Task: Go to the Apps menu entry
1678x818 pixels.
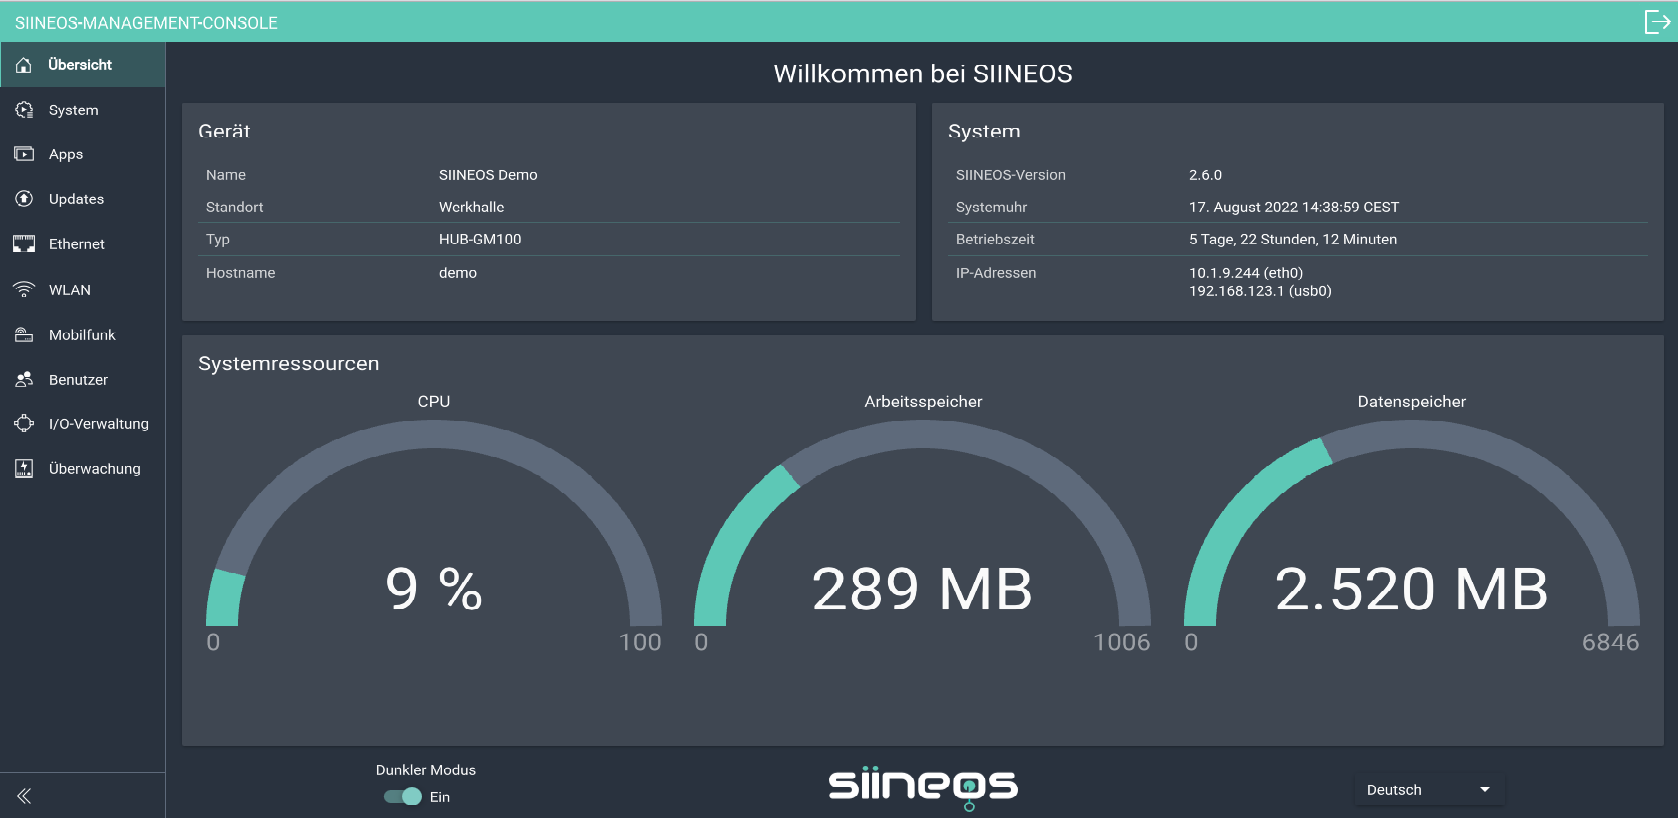Action: 83,154
